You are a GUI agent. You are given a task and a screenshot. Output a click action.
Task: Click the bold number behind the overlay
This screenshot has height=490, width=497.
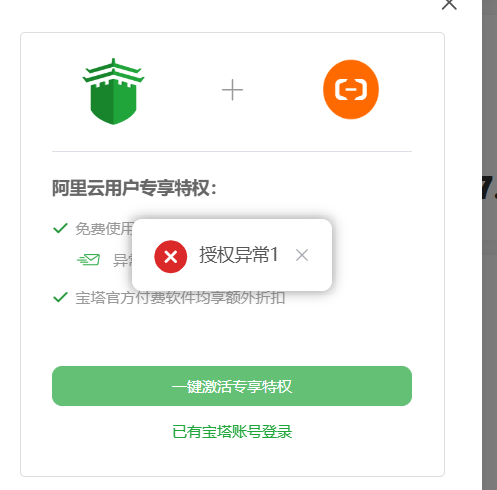pos(489,188)
